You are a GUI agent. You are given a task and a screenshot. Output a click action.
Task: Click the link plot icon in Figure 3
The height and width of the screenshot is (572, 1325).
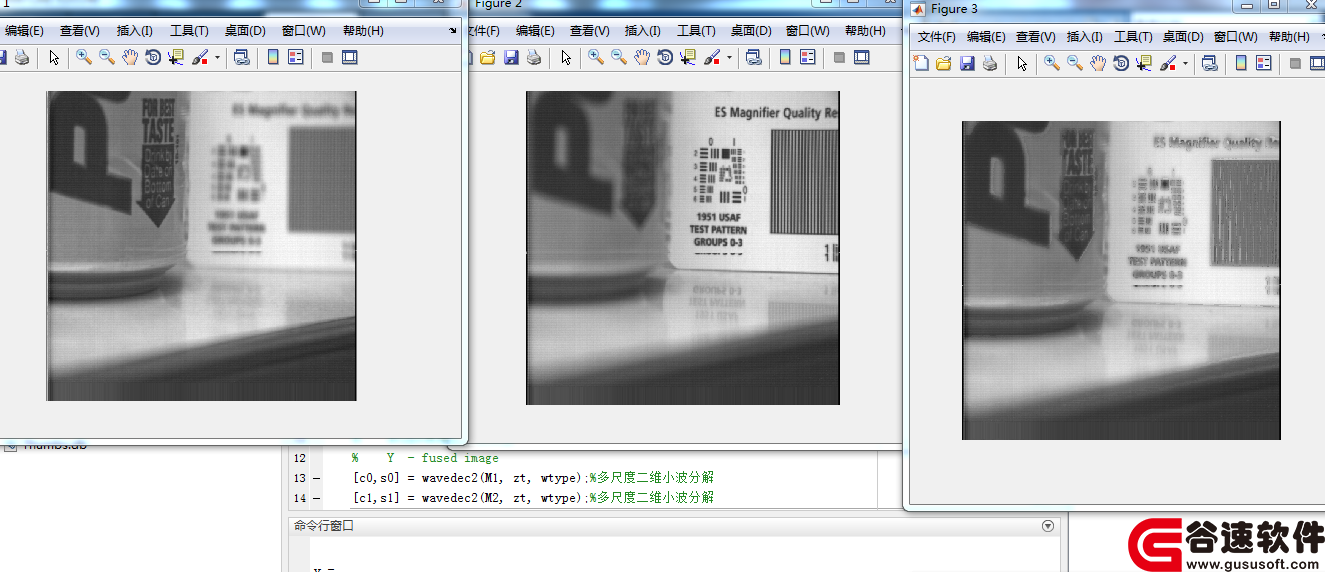pyautogui.click(x=1209, y=63)
